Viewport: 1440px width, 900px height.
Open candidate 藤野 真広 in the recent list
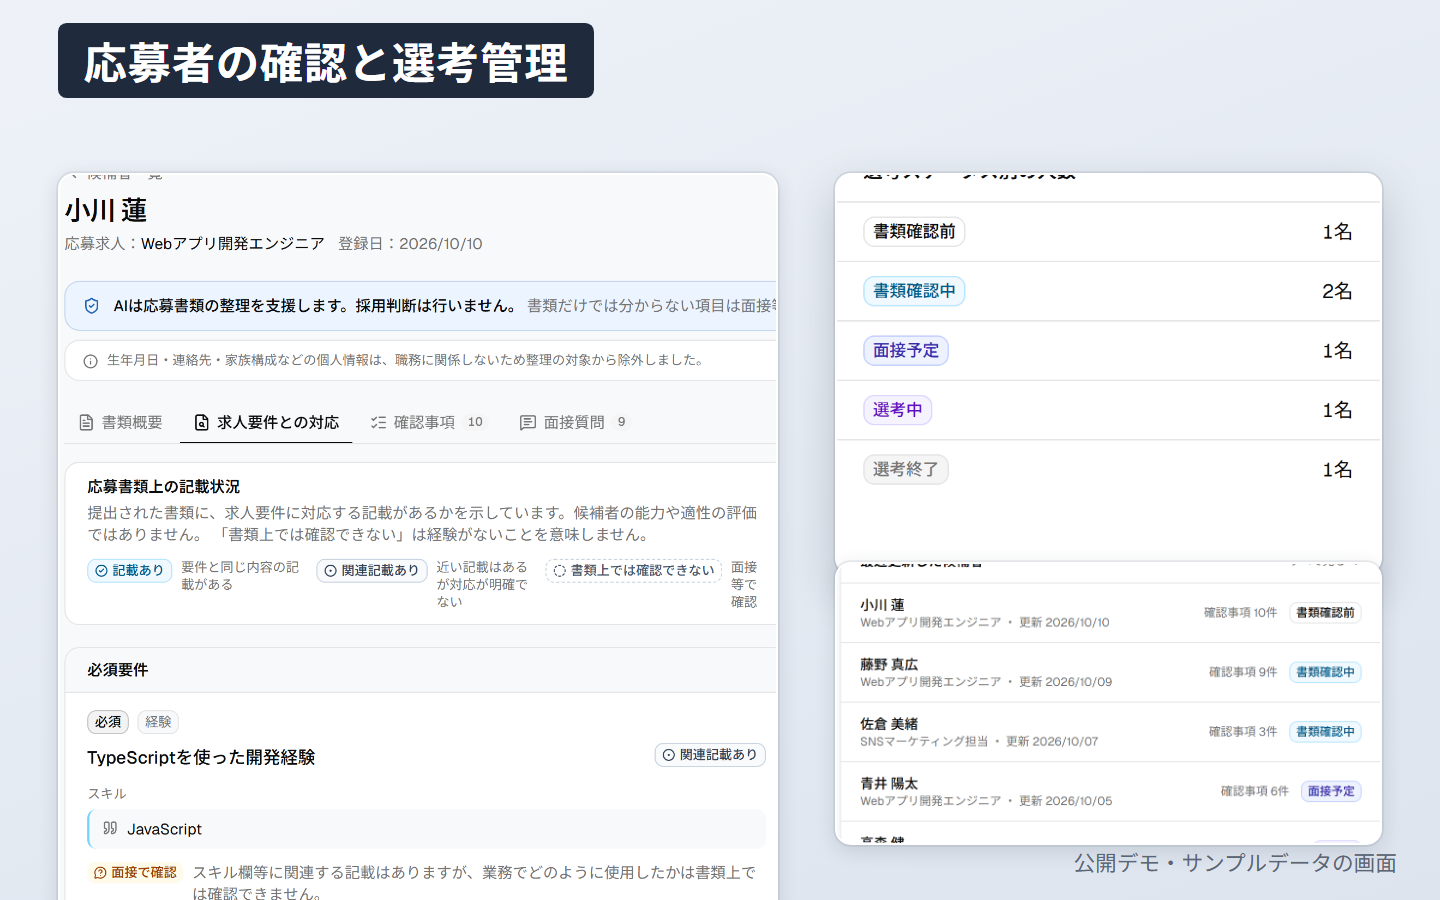click(1109, 672)
